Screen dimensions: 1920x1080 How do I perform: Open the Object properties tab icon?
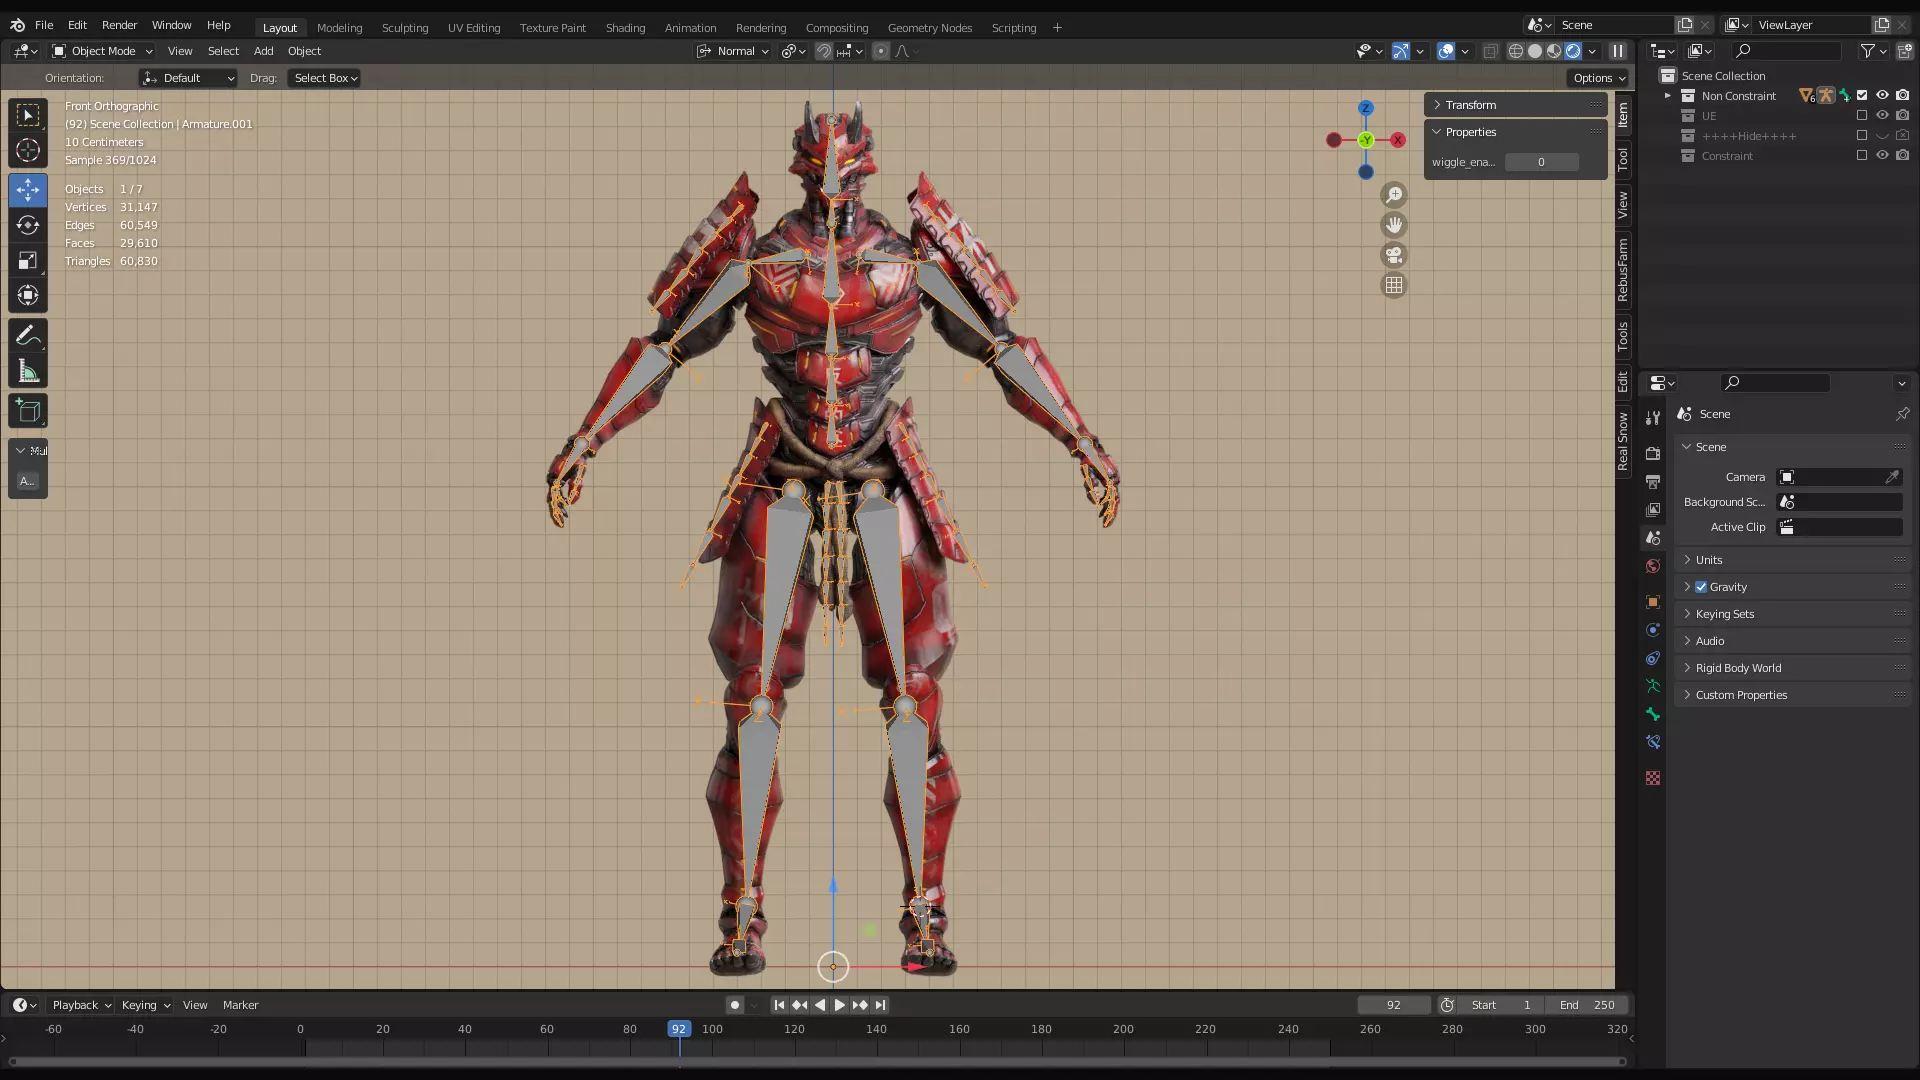pos(1653,602)
